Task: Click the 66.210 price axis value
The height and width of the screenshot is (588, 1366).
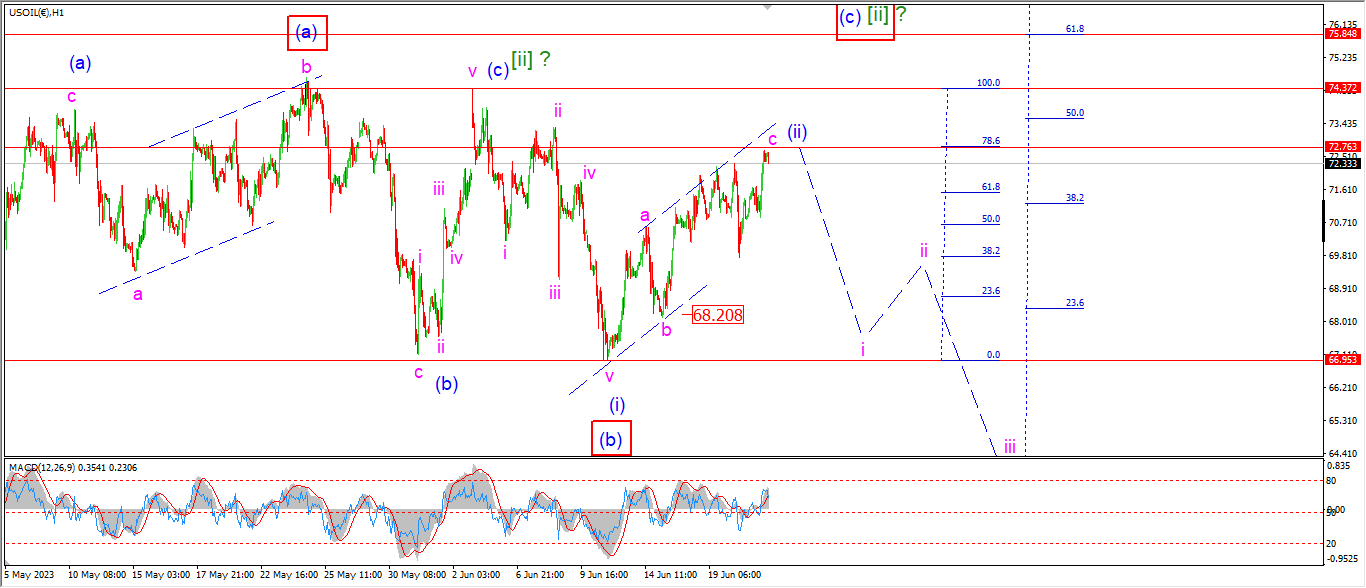Action: tap(1344, 387)
